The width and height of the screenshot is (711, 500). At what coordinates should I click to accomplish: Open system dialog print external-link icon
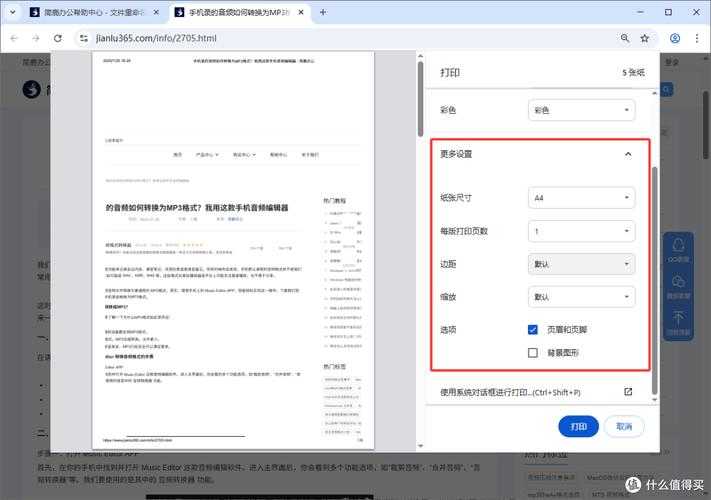pyautogui.click(x=628, y=392)
